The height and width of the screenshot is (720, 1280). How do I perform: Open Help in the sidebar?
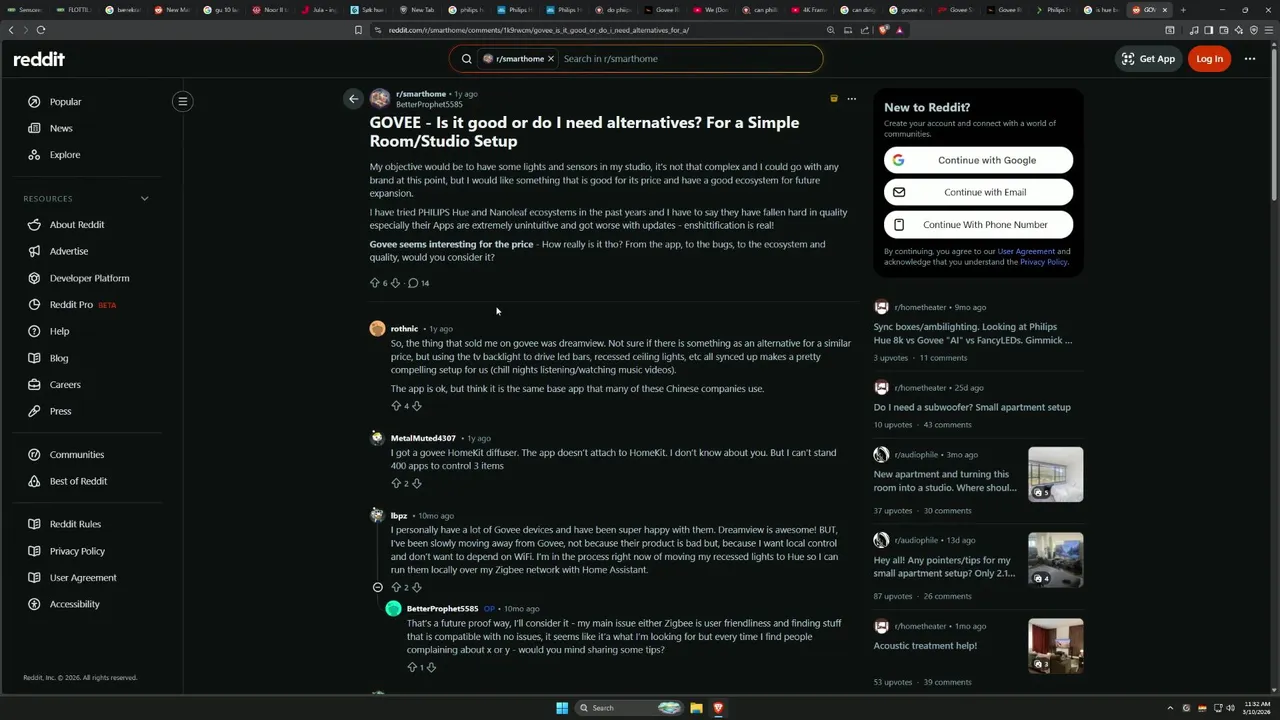click(x=59, y=331)
